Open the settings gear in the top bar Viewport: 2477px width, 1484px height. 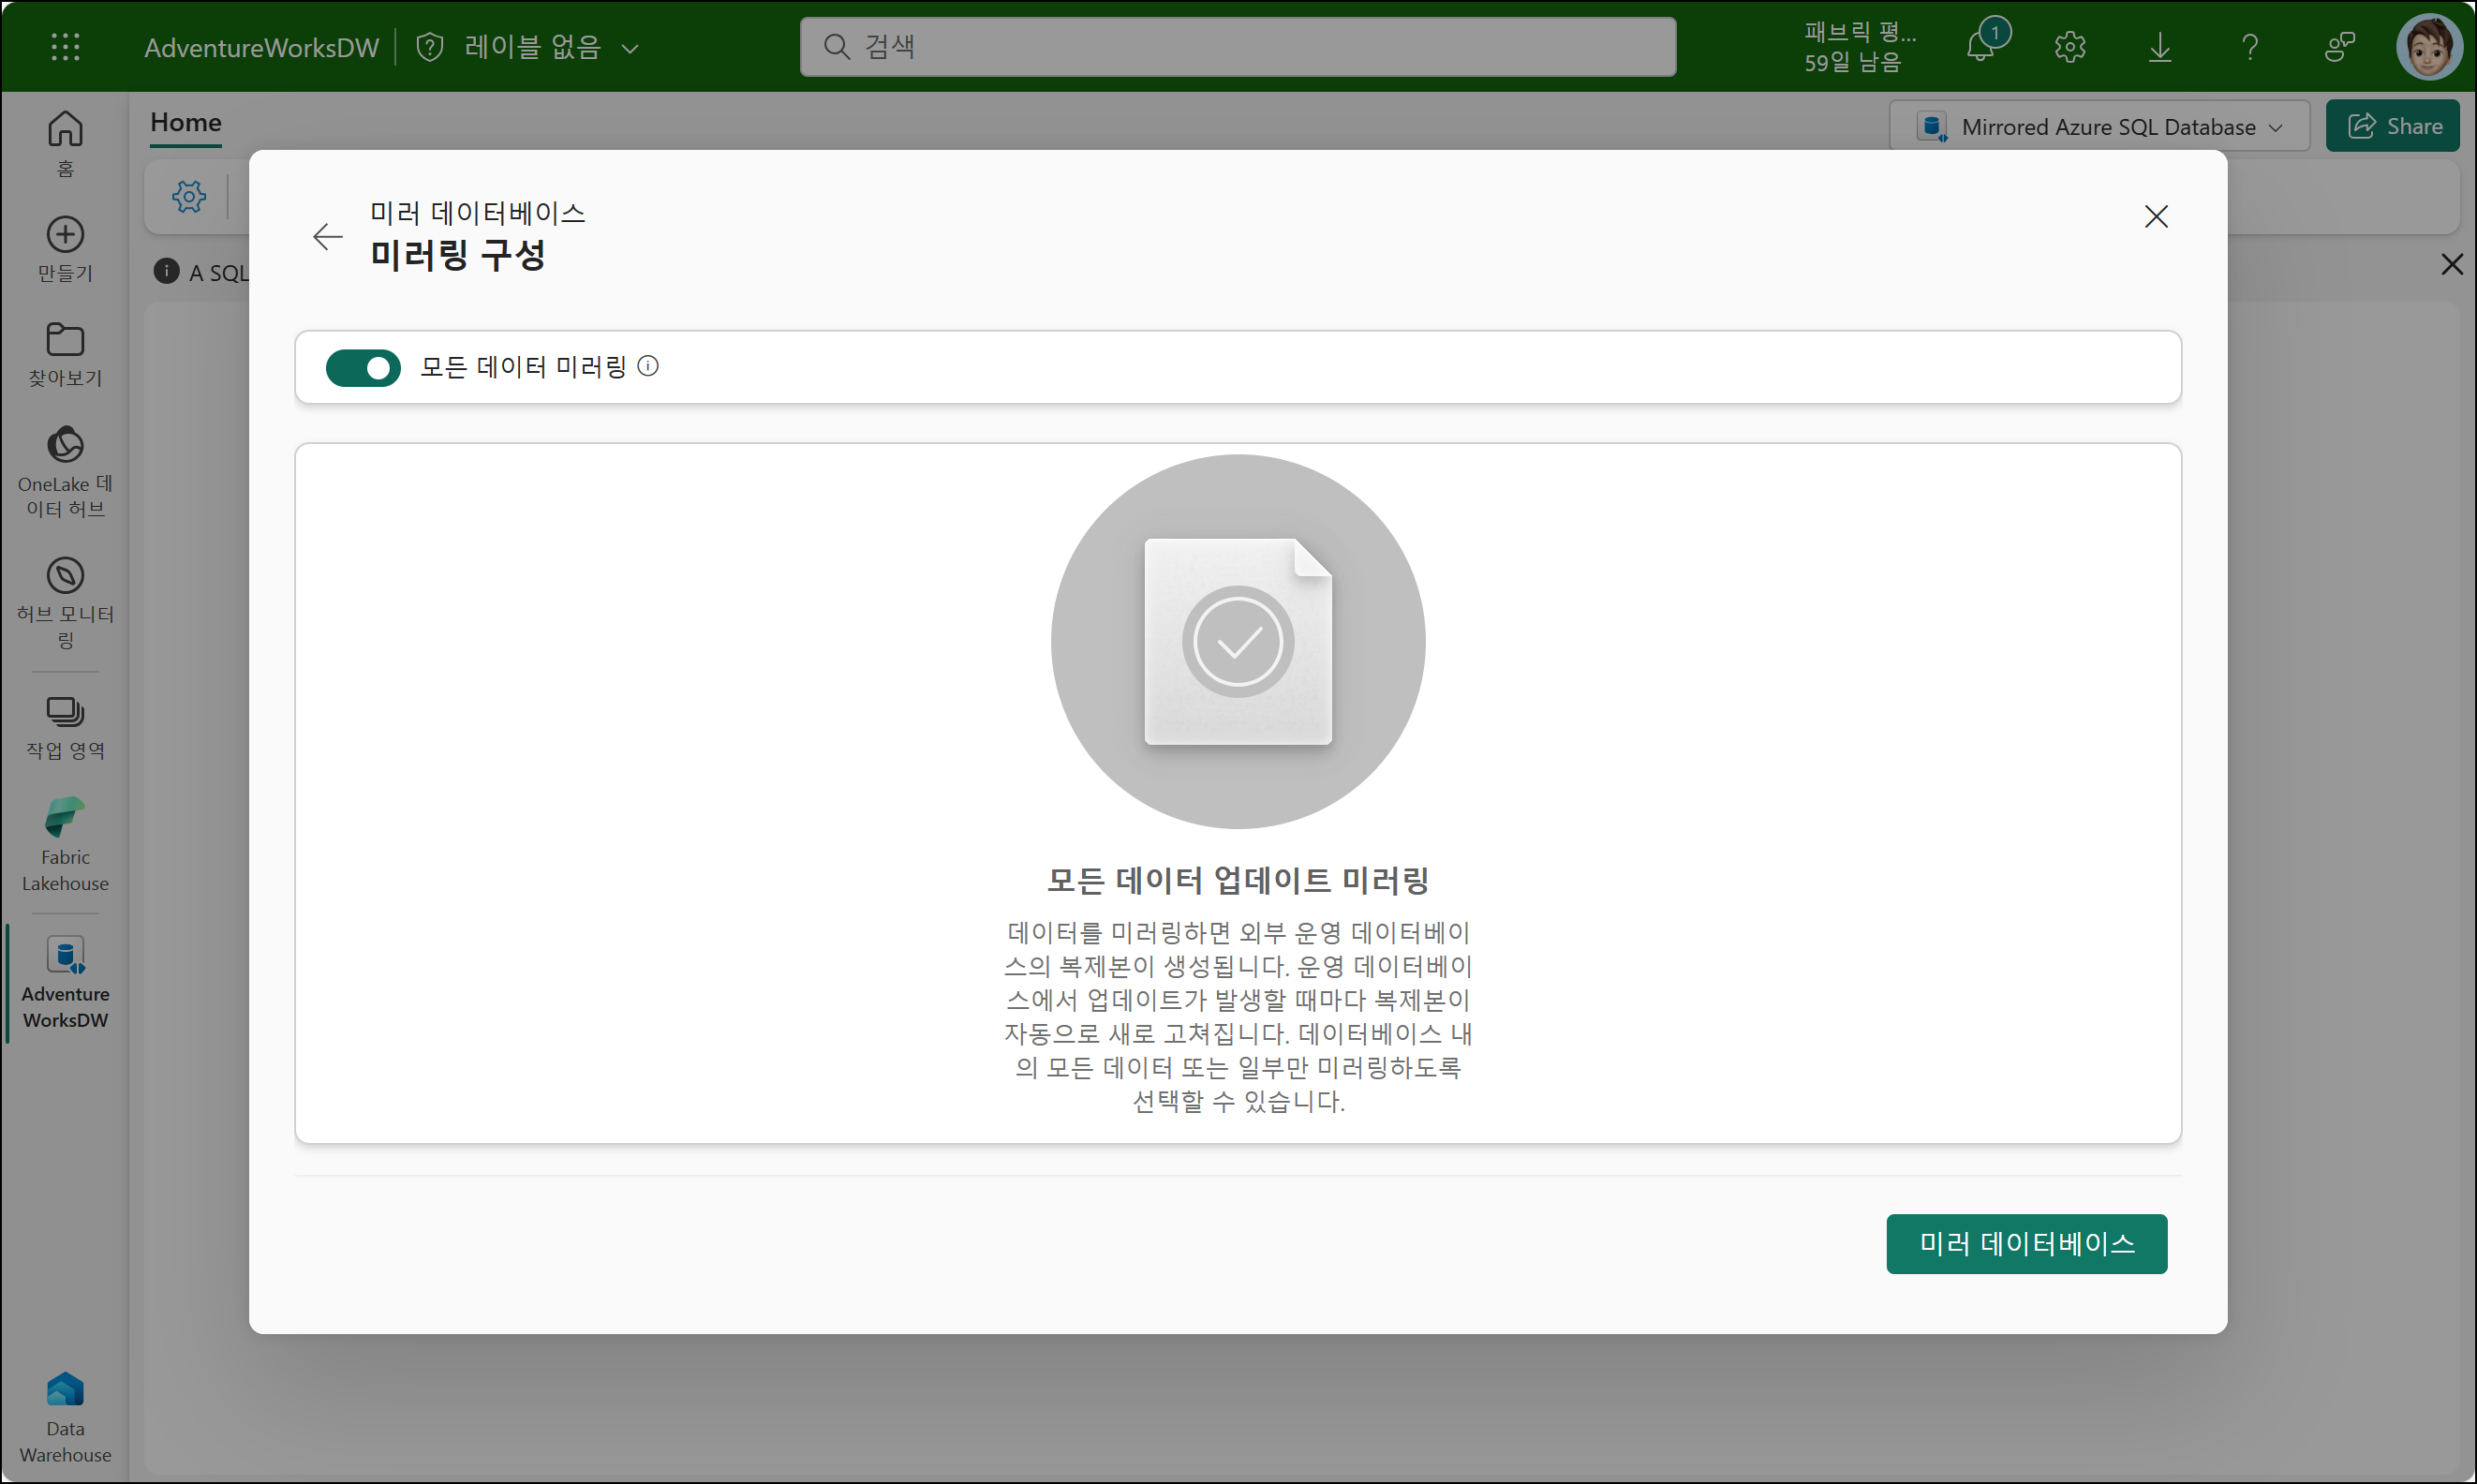2070,47
